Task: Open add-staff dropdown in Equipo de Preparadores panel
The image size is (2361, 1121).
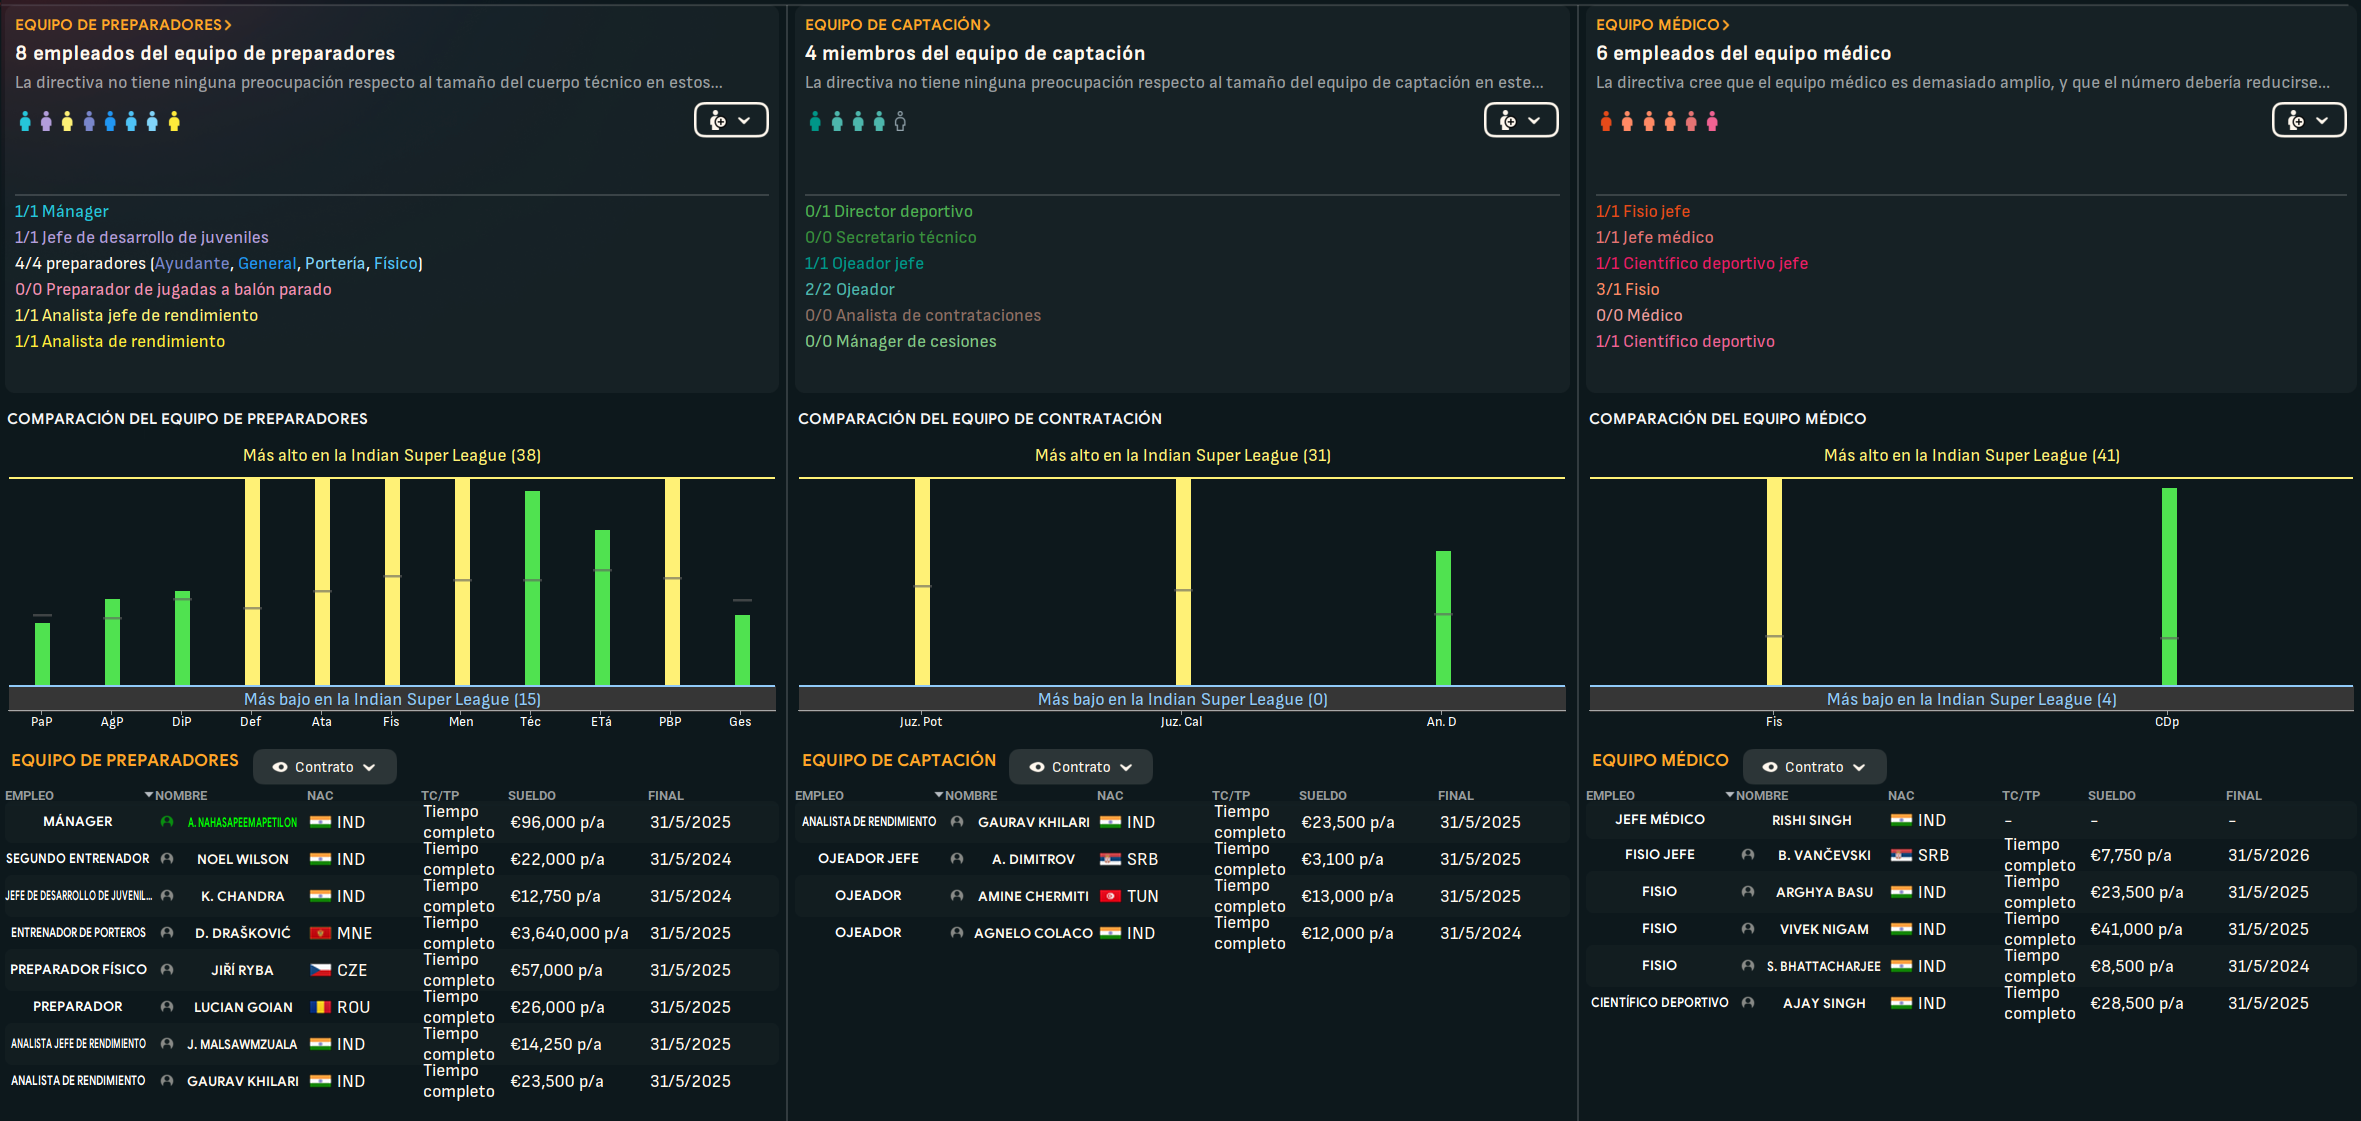Action: point(731,121)
